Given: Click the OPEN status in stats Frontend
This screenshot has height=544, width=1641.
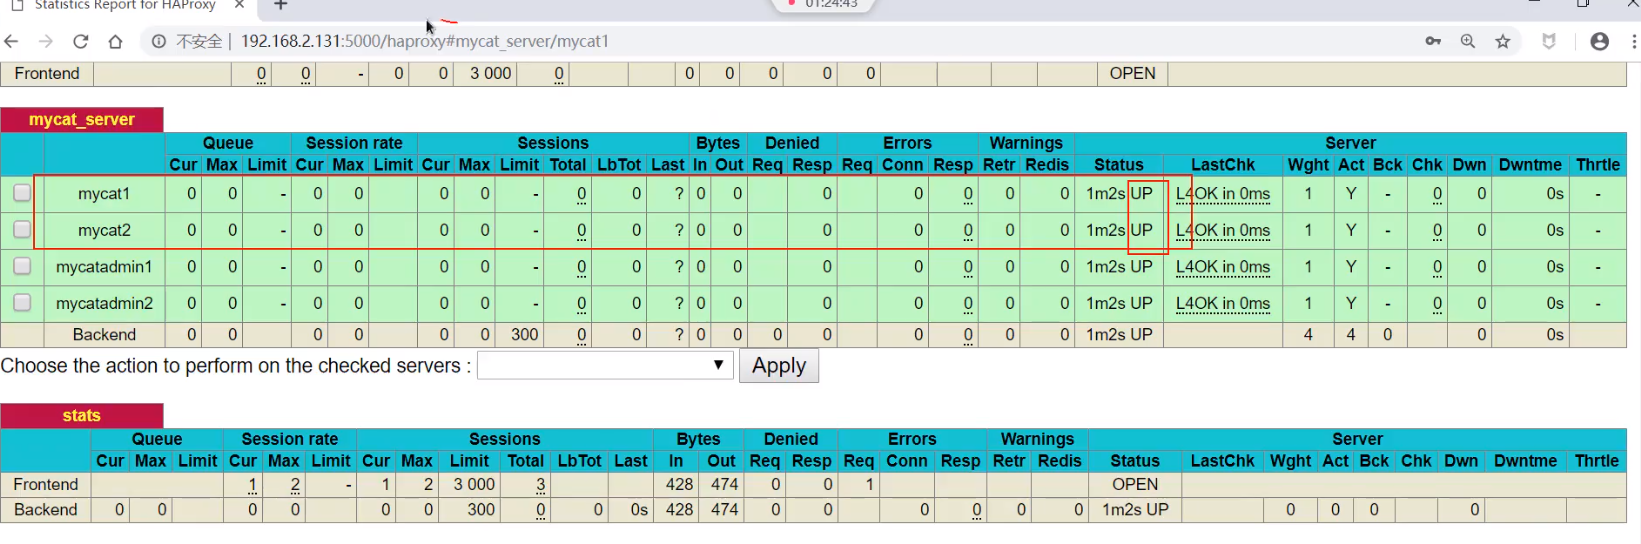Looking at the screenshot, I should click(1135, 484).
